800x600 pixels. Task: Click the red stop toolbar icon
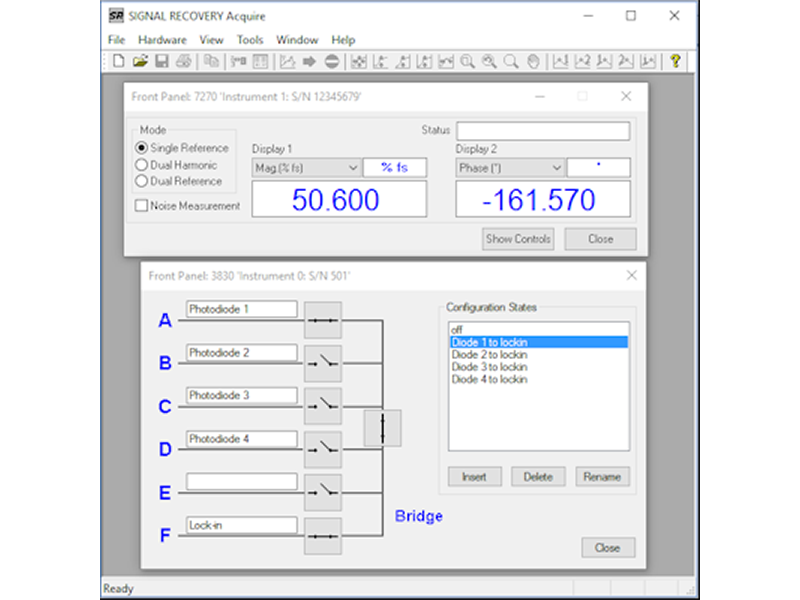click(x=331, y=62)
